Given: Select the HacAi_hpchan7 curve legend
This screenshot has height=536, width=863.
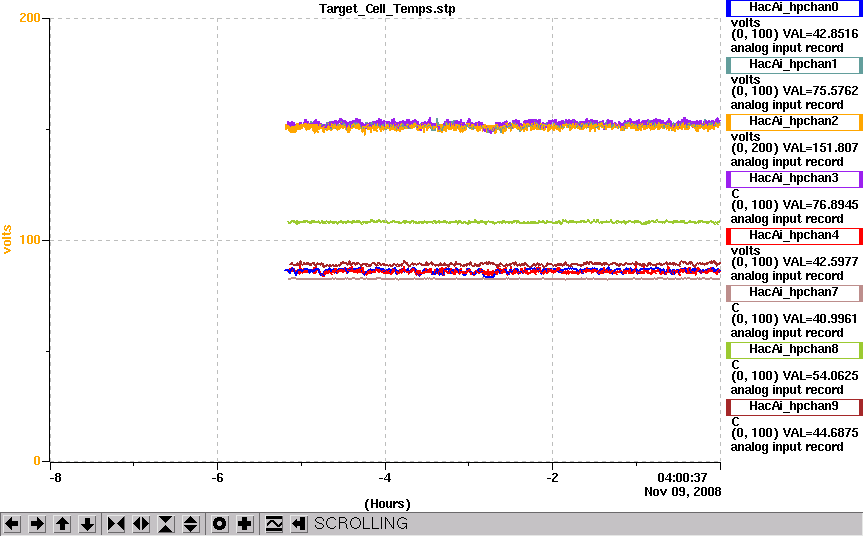Looking at the screenshot, I should pyautogui.click(x=794, y=293).
